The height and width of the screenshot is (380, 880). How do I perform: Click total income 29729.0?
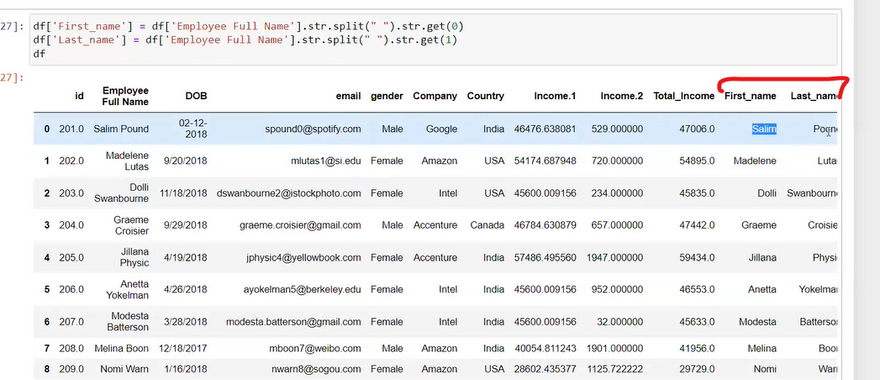tap(697, 369)
